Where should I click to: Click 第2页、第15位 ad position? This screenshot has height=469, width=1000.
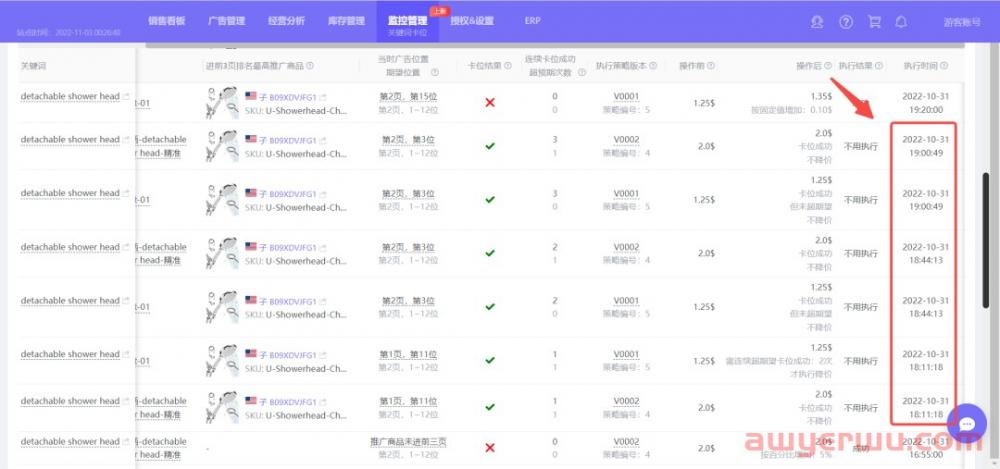coord(408,96)
